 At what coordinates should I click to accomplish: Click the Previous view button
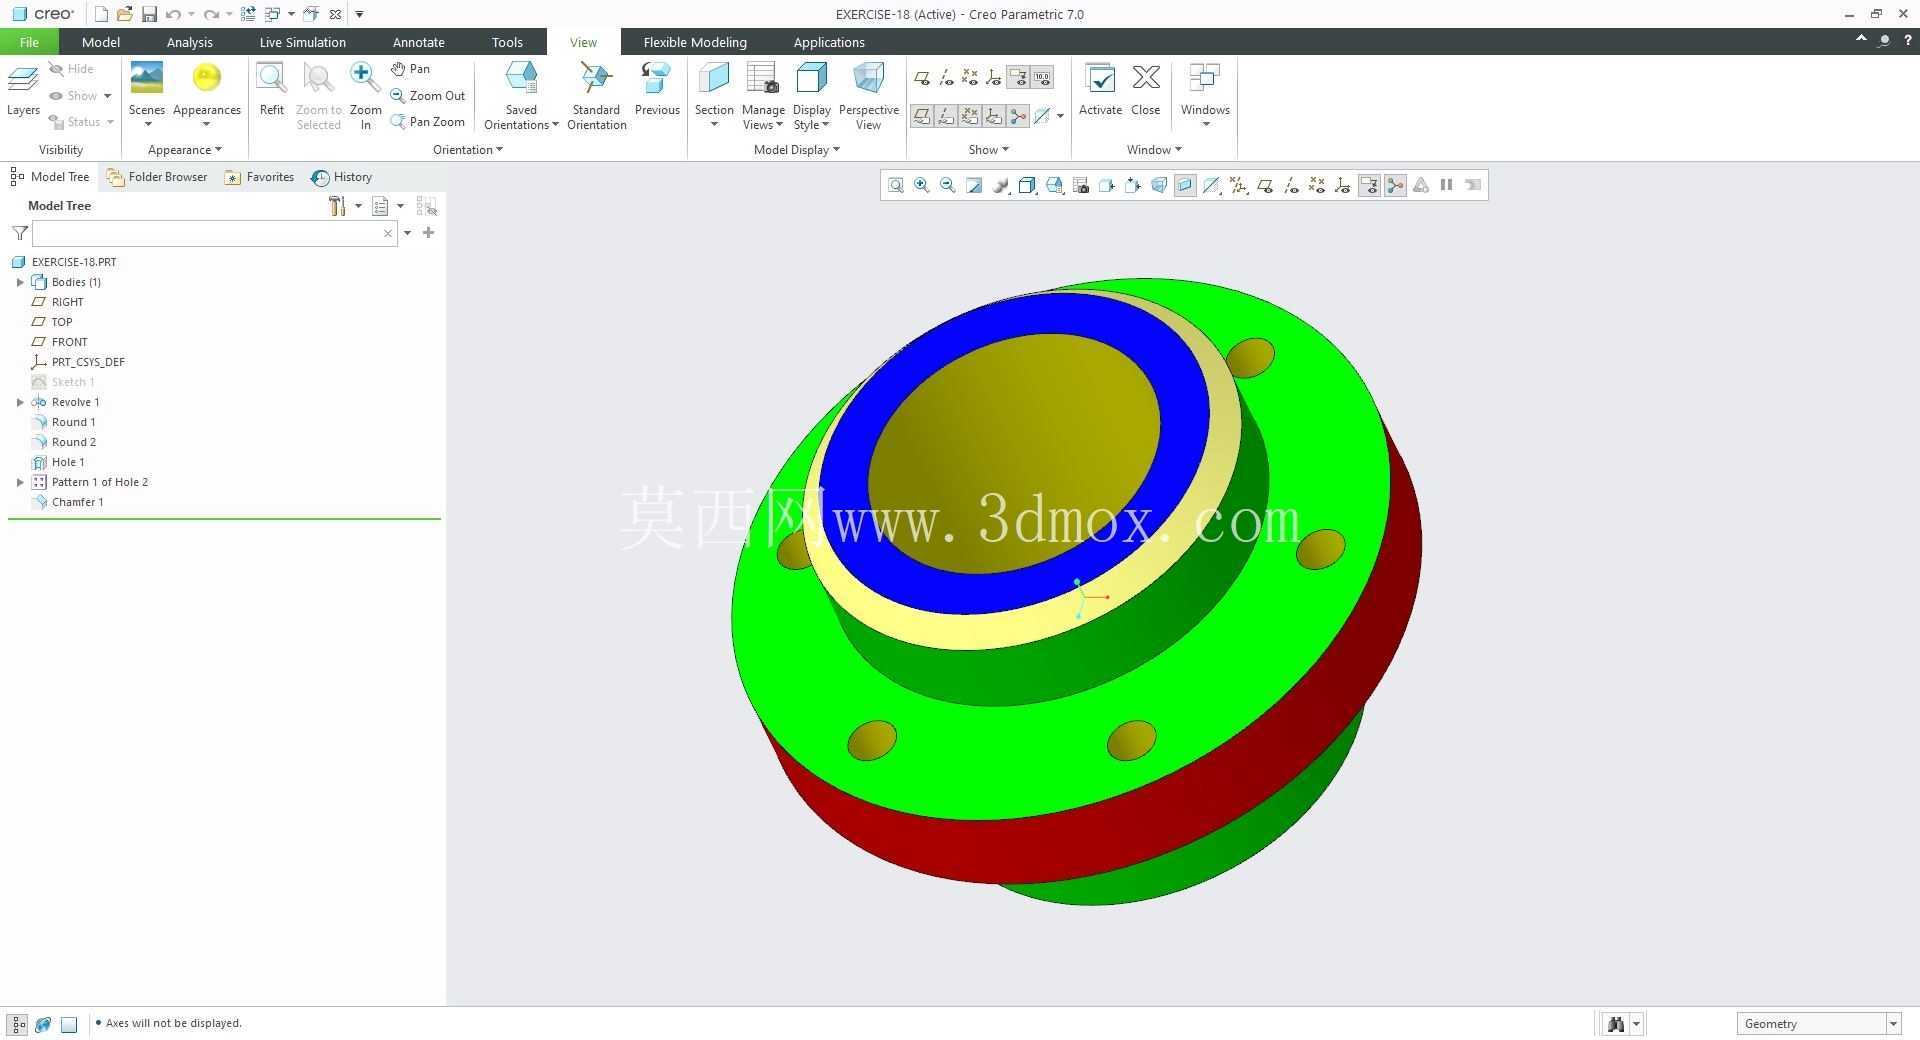click(x=657, y=90)
